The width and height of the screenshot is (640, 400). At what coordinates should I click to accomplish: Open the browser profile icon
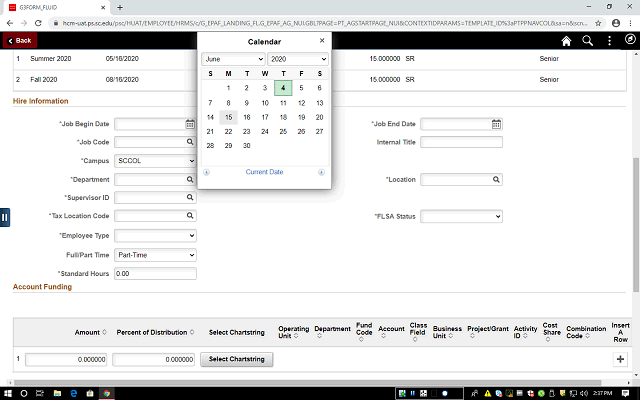(x=616, y=23)
